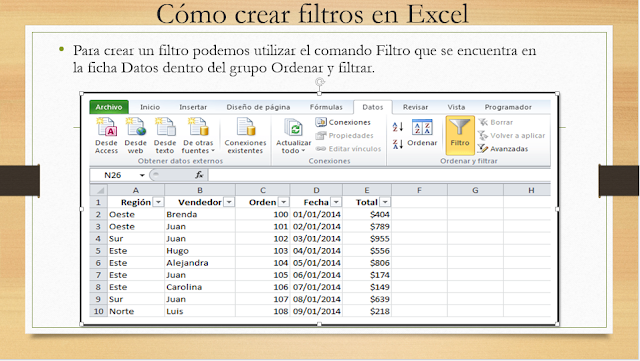
Task: Open the Total filter dropdown
Action: pyautogui.click(x=385, y=202)
